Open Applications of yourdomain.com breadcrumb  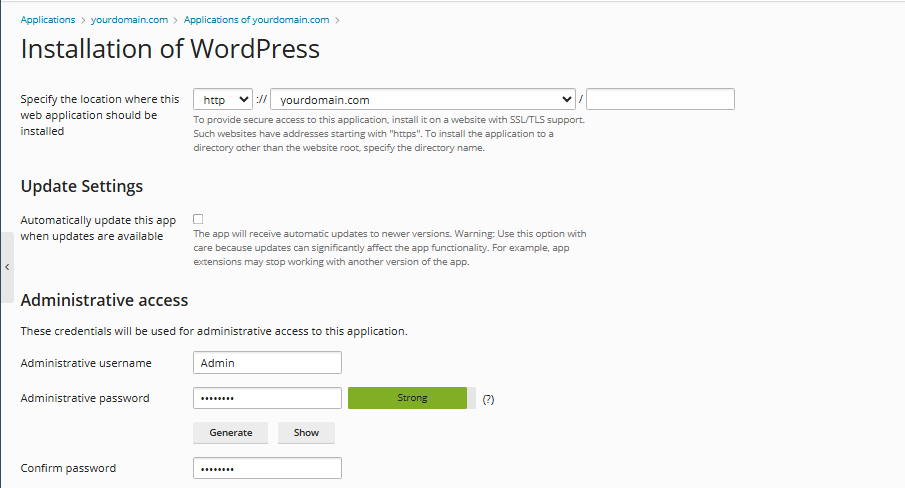coord(256,20)
